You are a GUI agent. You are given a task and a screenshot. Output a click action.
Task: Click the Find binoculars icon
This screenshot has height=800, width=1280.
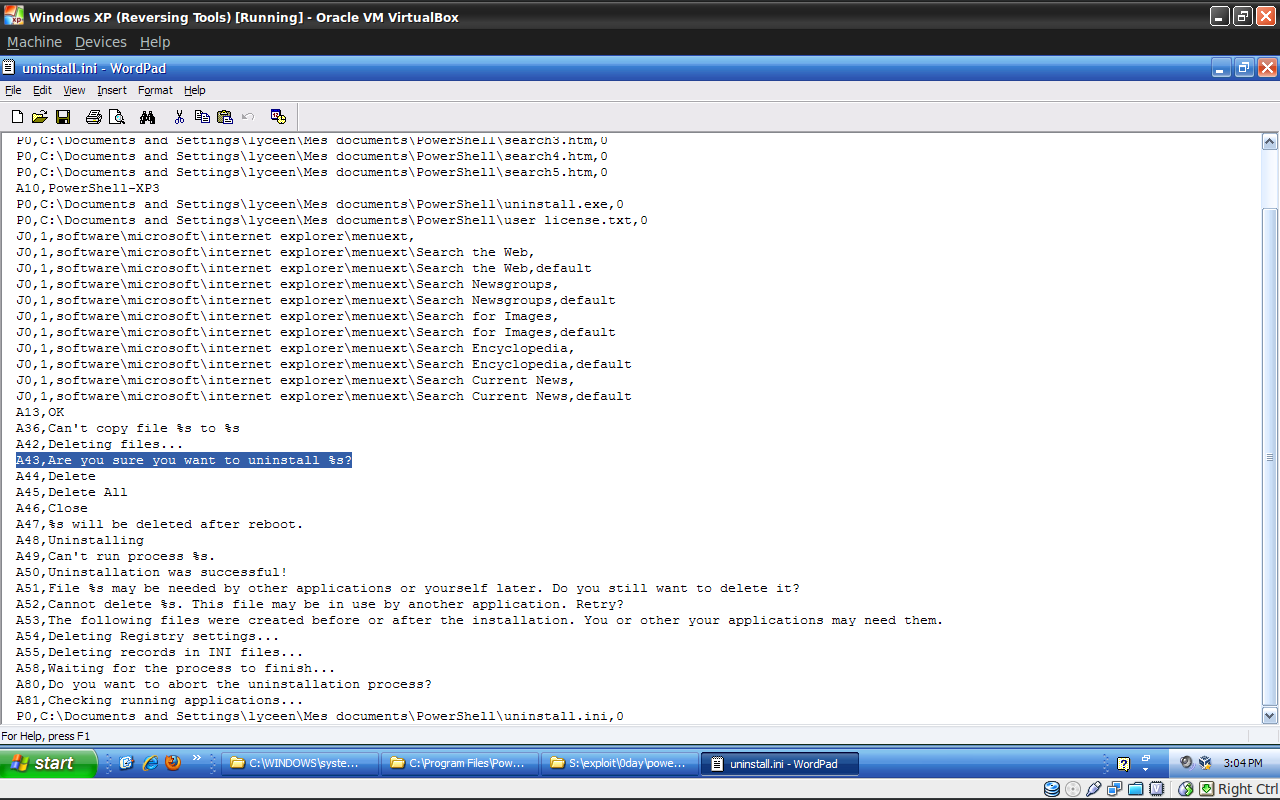(x=148, y=117)
